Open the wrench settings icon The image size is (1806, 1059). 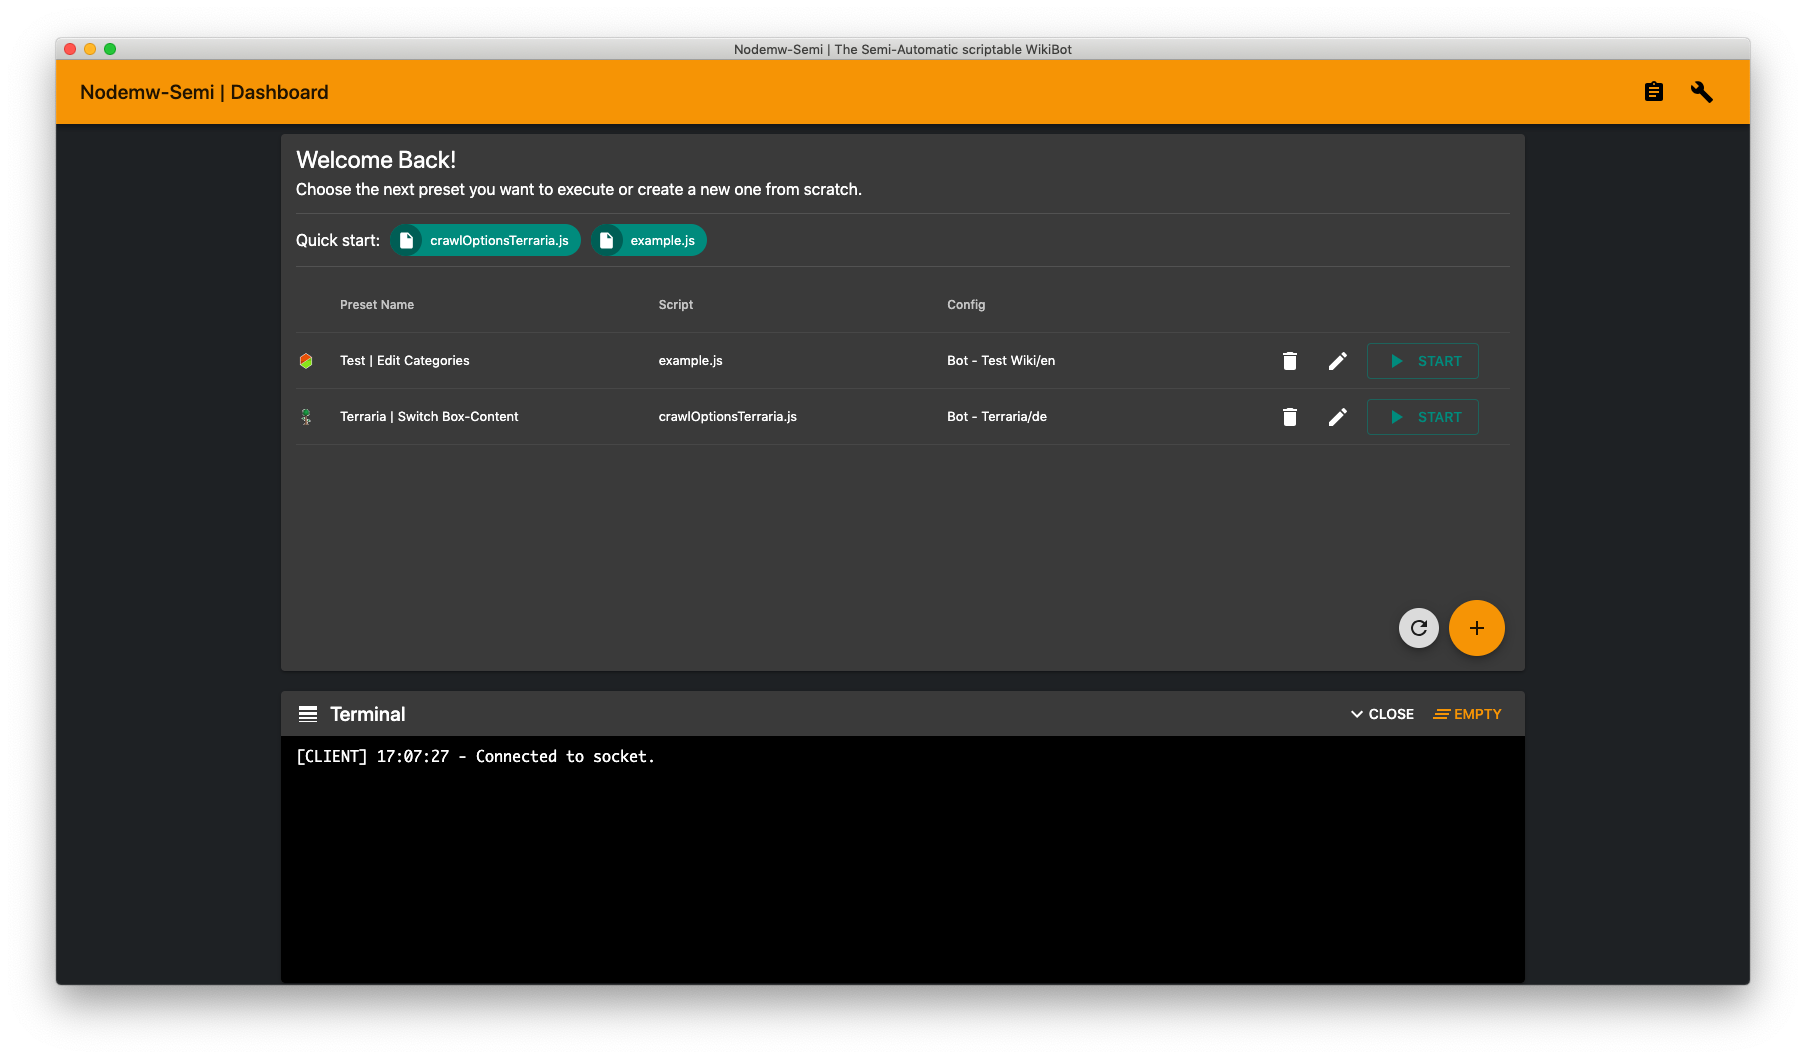click(1701, 92)
